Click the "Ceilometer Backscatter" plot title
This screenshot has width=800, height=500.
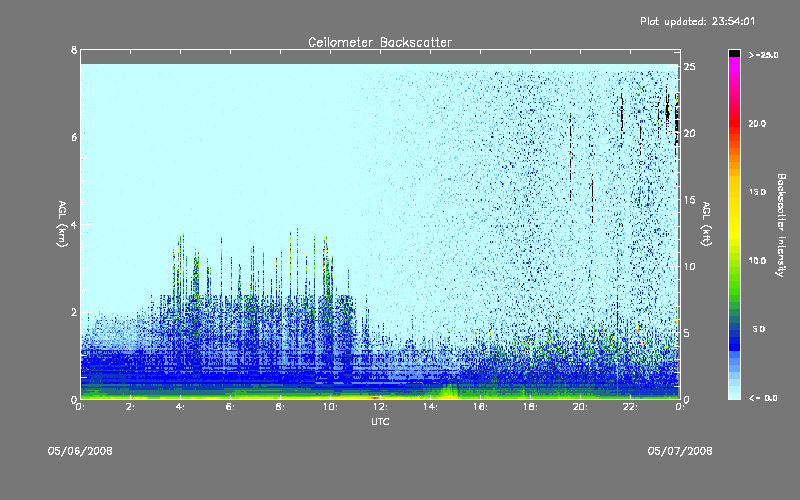click(x=380, y=42)
